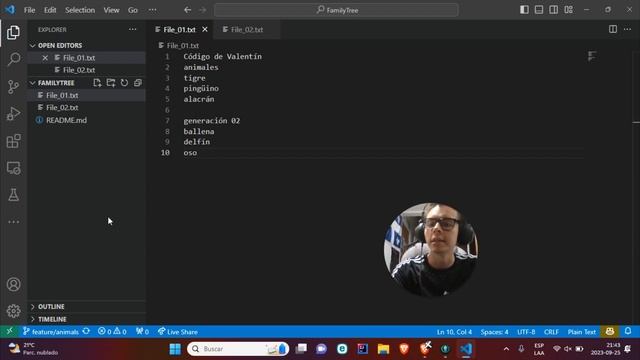The width and height of the screenshot is (640, 360).
Task: Open the Explorer view in activity bar
Action: [13, 33]
